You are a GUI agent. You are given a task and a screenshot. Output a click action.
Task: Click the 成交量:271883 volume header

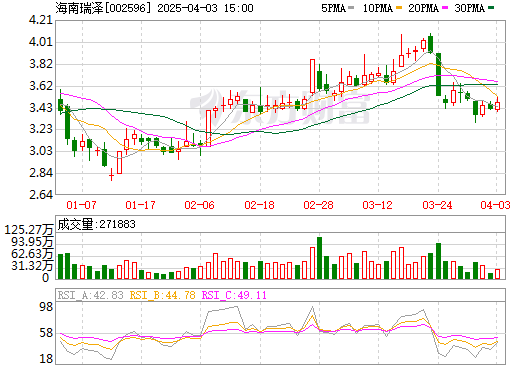coord(96,224)
